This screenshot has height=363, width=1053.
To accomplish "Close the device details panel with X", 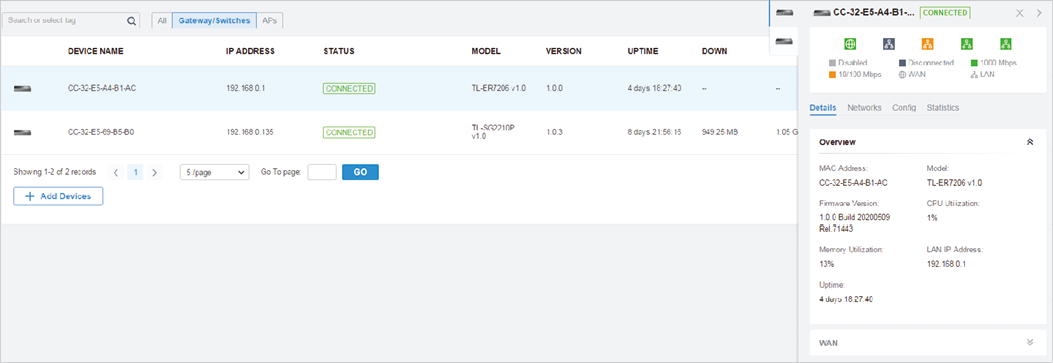I will pyautogui.click(x=1019, y=13).
